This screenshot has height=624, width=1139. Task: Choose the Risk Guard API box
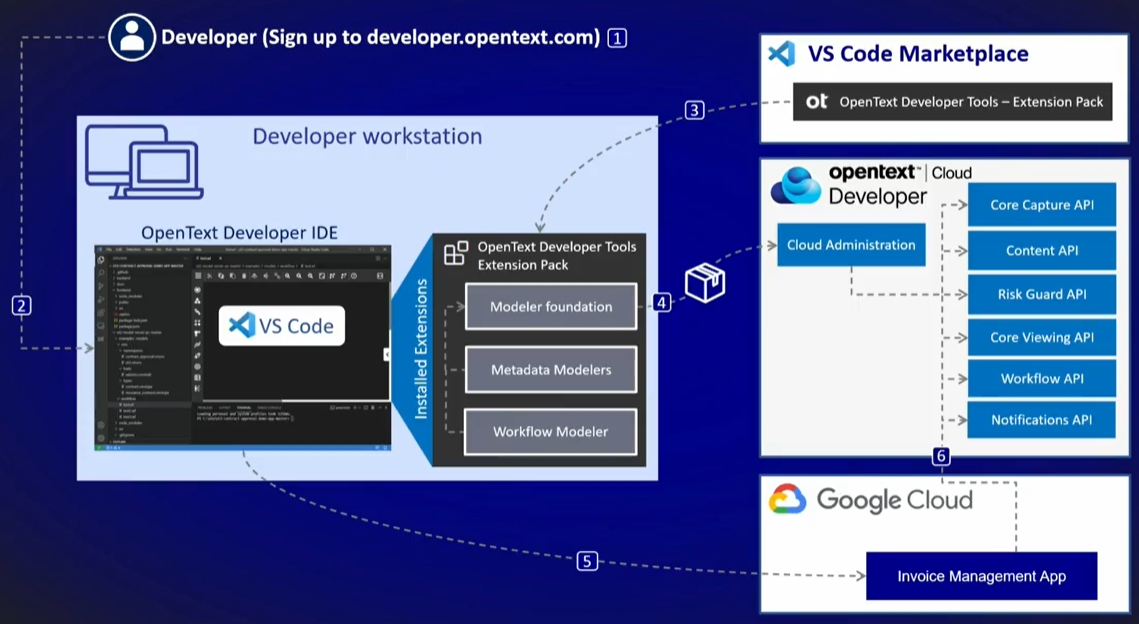coord(1042,294)
